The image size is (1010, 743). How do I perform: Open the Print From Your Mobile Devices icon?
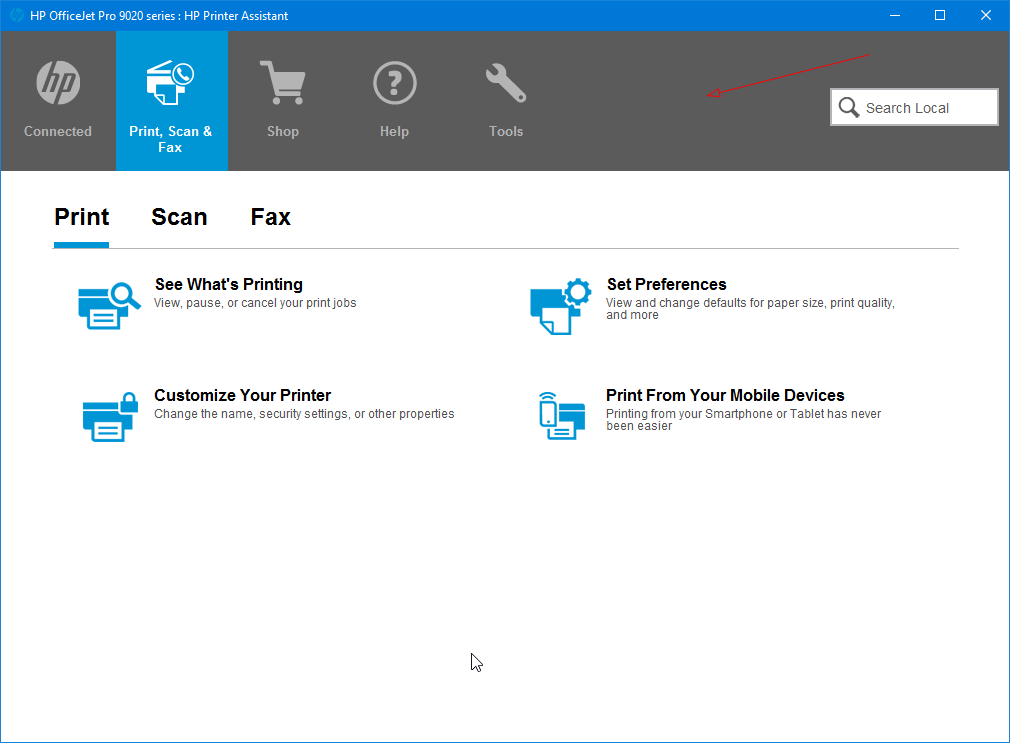click(560, 416)
